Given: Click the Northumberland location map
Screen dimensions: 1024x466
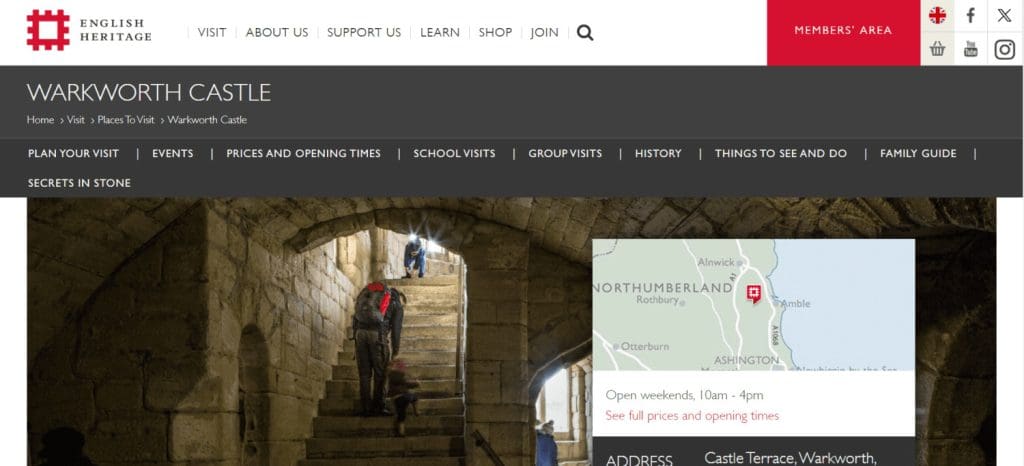Looking at the screenshot, I should point(754,305).
